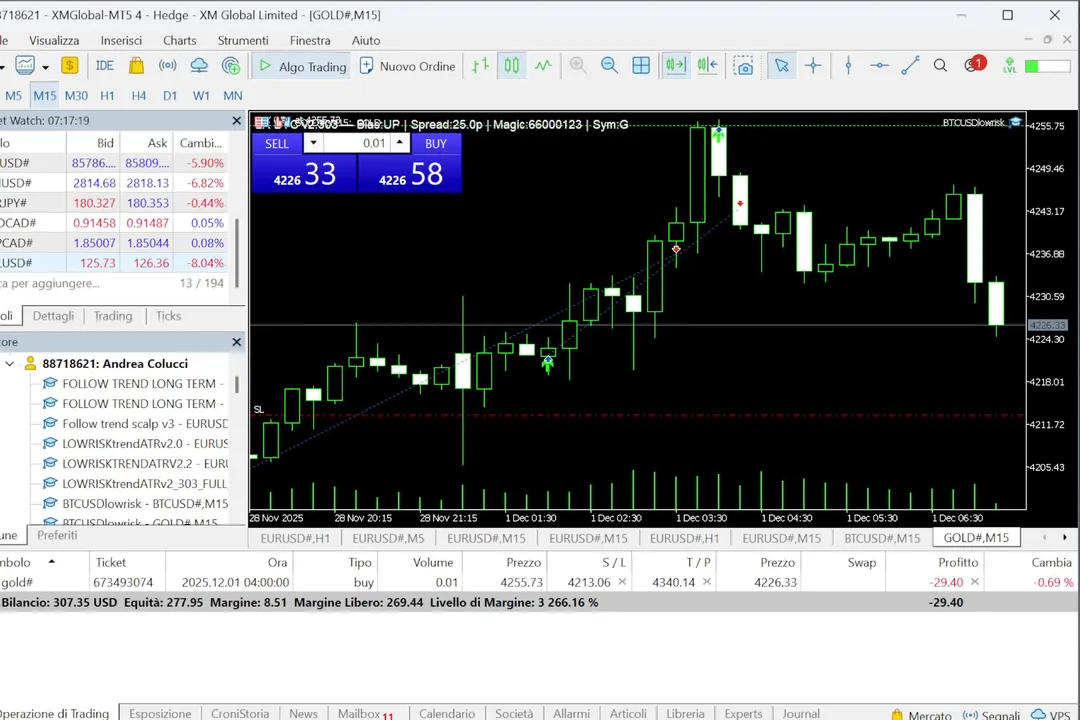Screen dimensions: 1080x720
Task: Close the Market Watch panel
Action: coord(237,121)
